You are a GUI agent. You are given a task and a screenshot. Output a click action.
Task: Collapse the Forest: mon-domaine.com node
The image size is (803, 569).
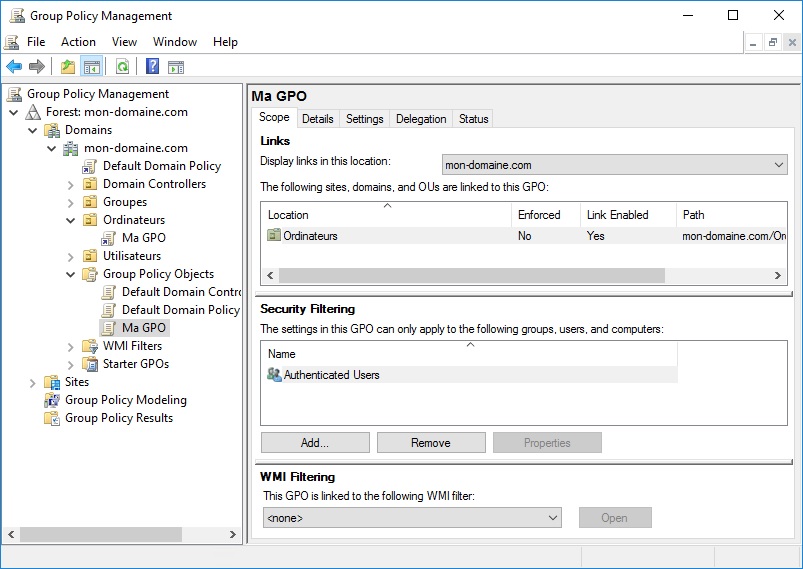tap(14, 112)
